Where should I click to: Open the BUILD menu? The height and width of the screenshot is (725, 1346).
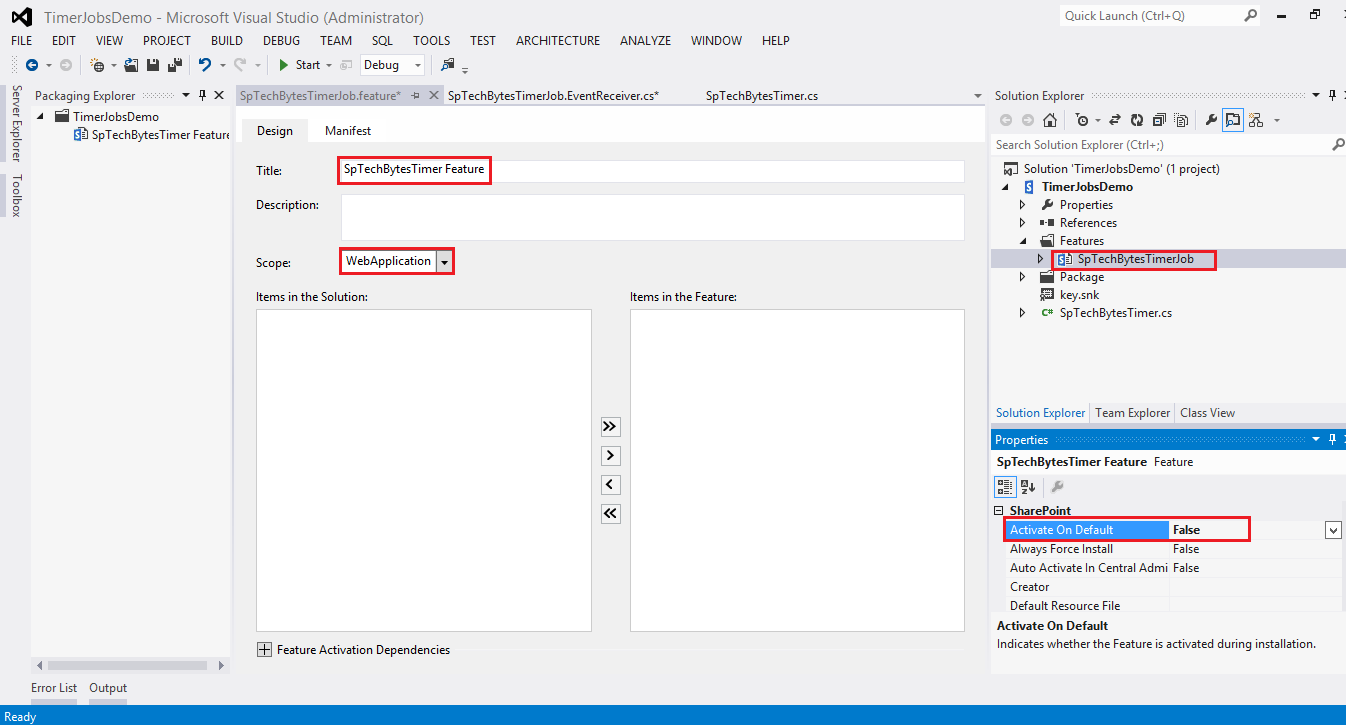point(226,41)
